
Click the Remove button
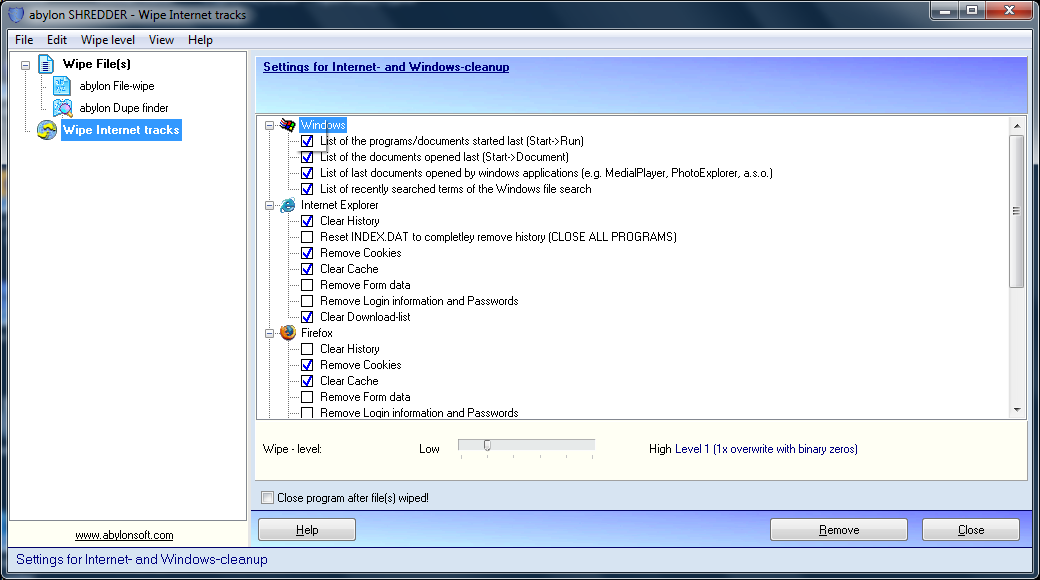coord(839,530)
